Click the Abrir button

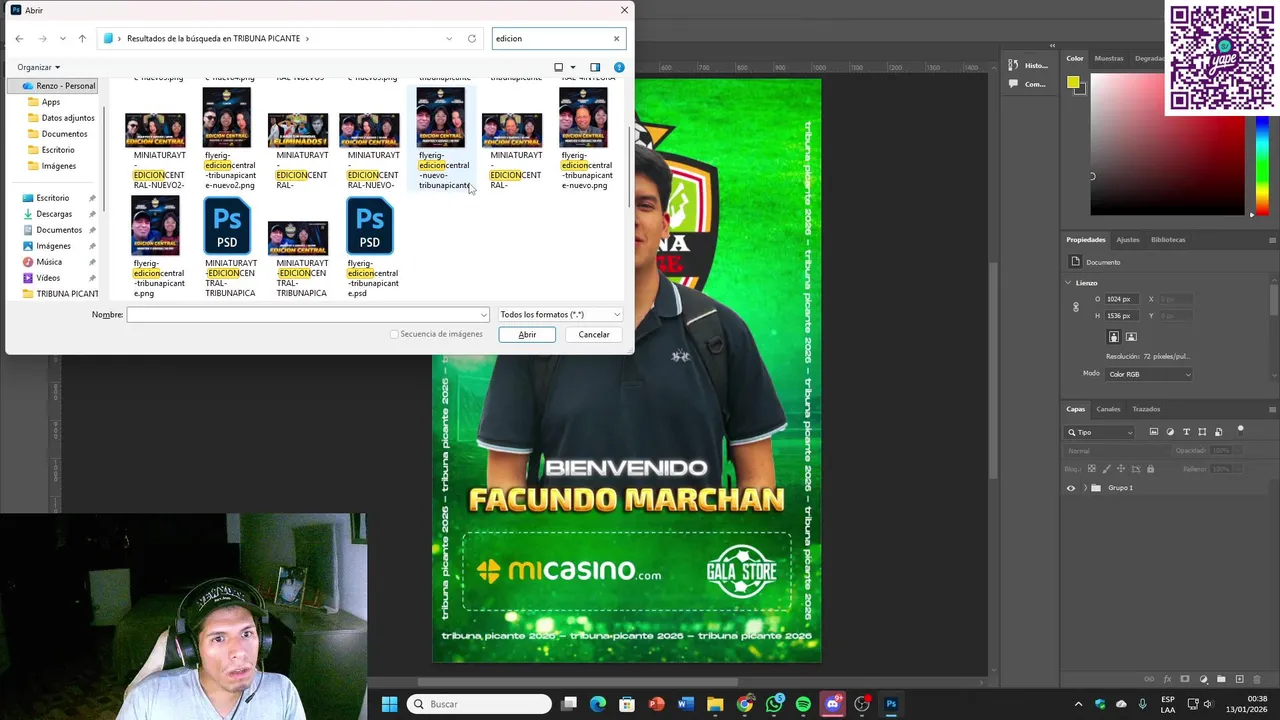527,334
